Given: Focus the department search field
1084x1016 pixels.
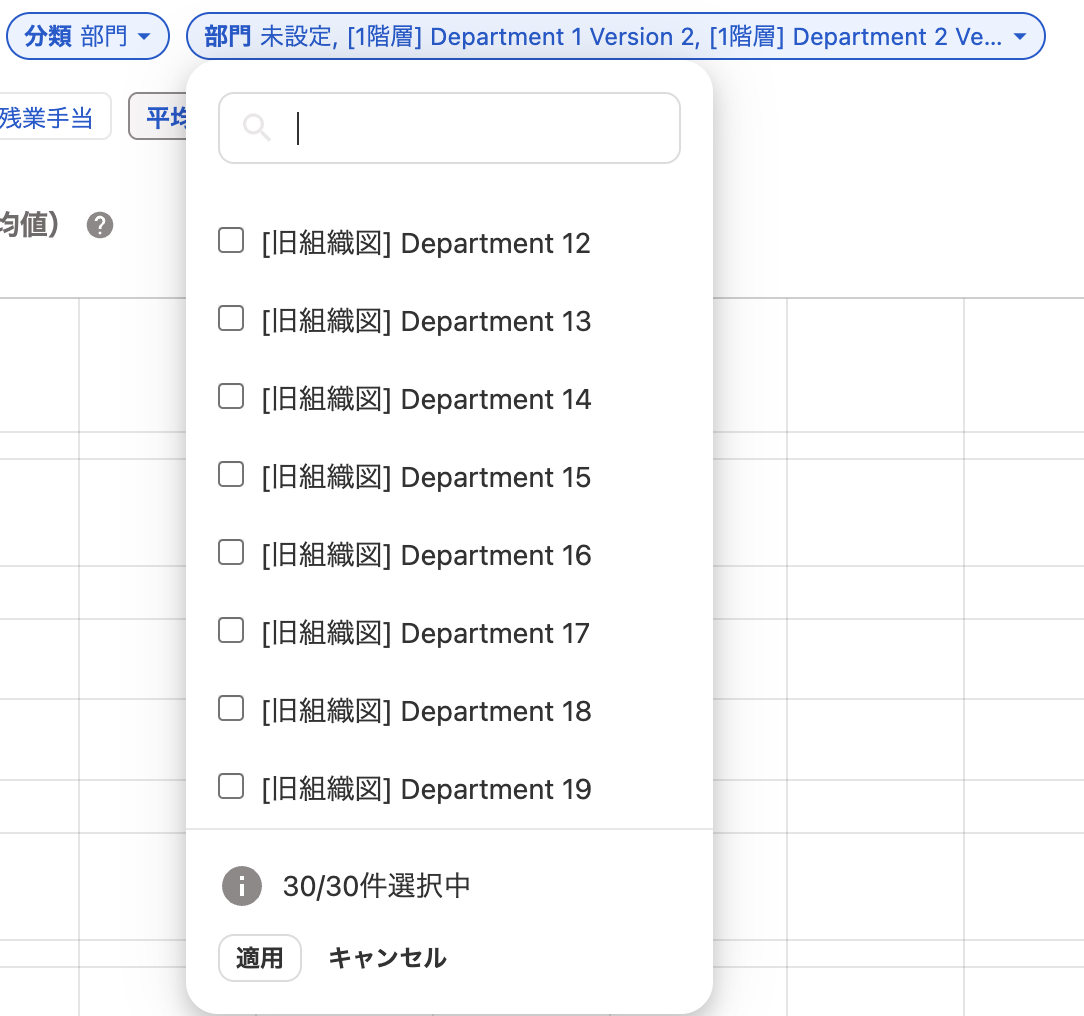Looking at the screenshot, I should (x=449, y=128).
